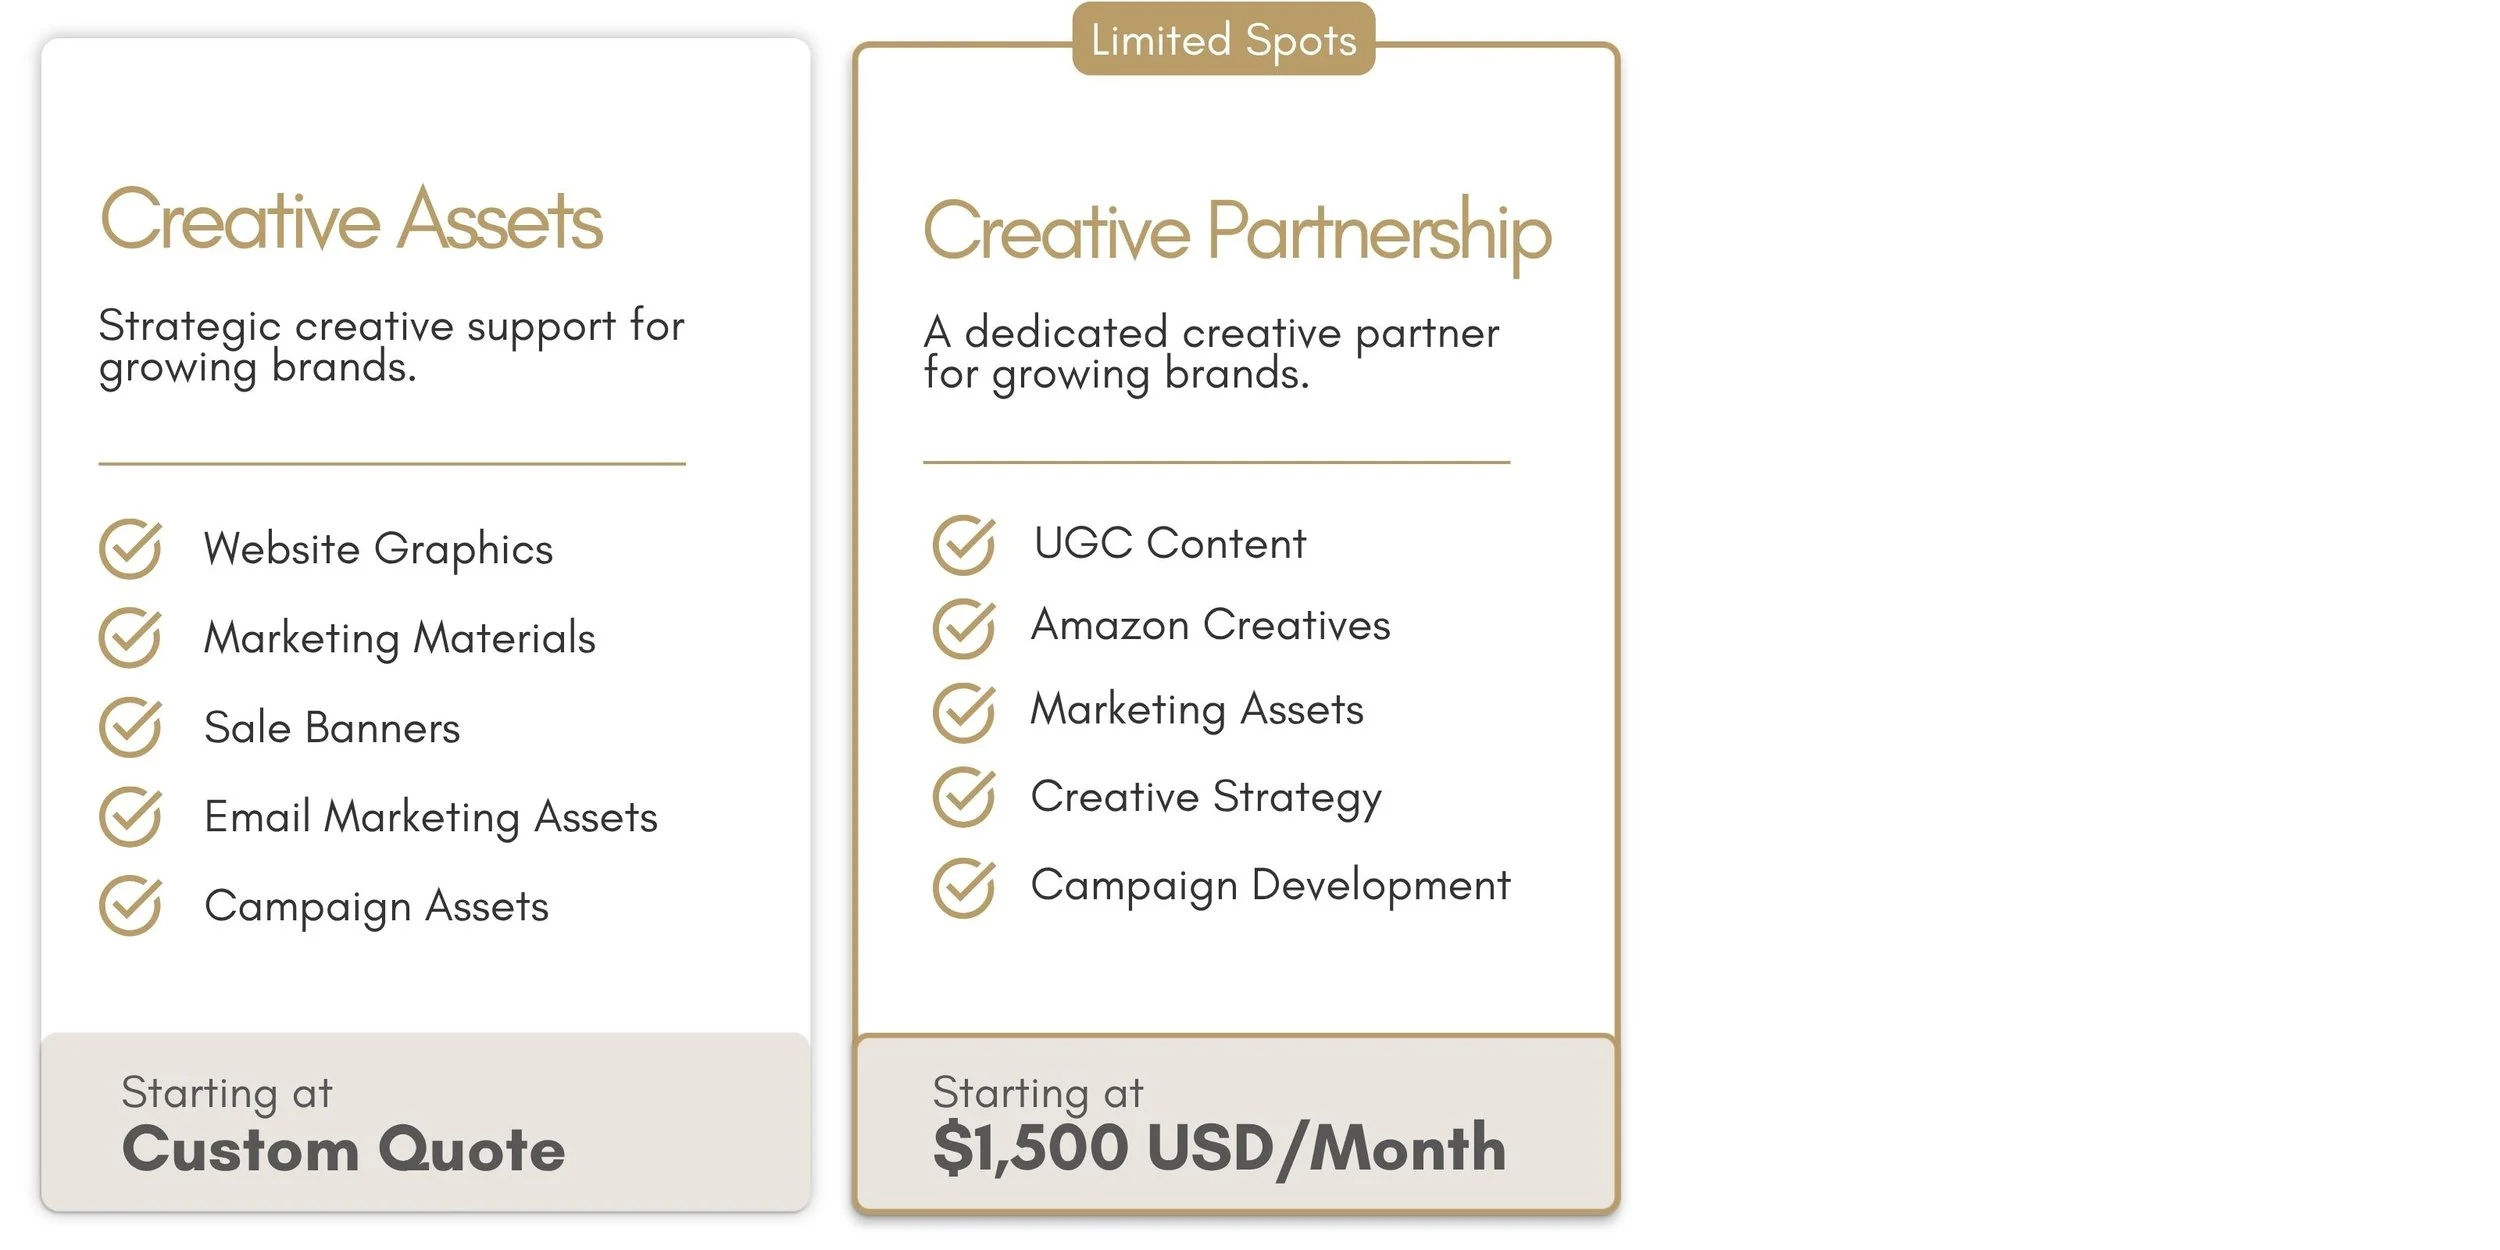Image resolution: width=2500 pixels, height=1250 pixels.
Task: Click the checkmark icon beside Sale Banners
Action: coord(130,727)
